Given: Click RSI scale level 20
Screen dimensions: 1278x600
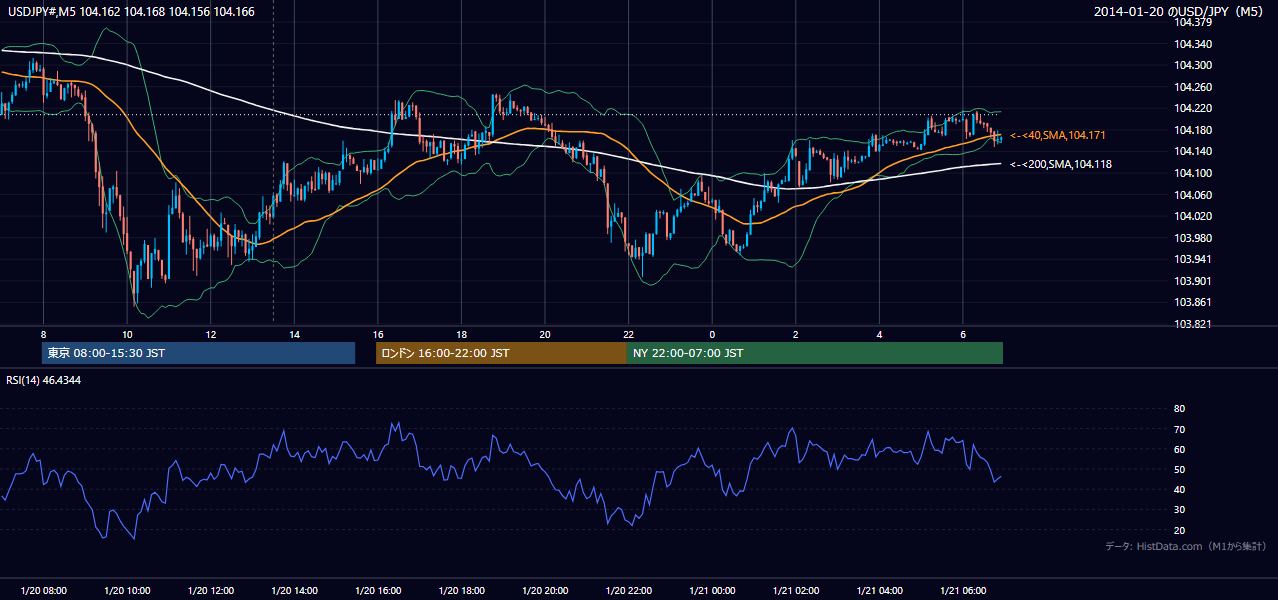Looking at the screenshot, I should [1179, 530].
